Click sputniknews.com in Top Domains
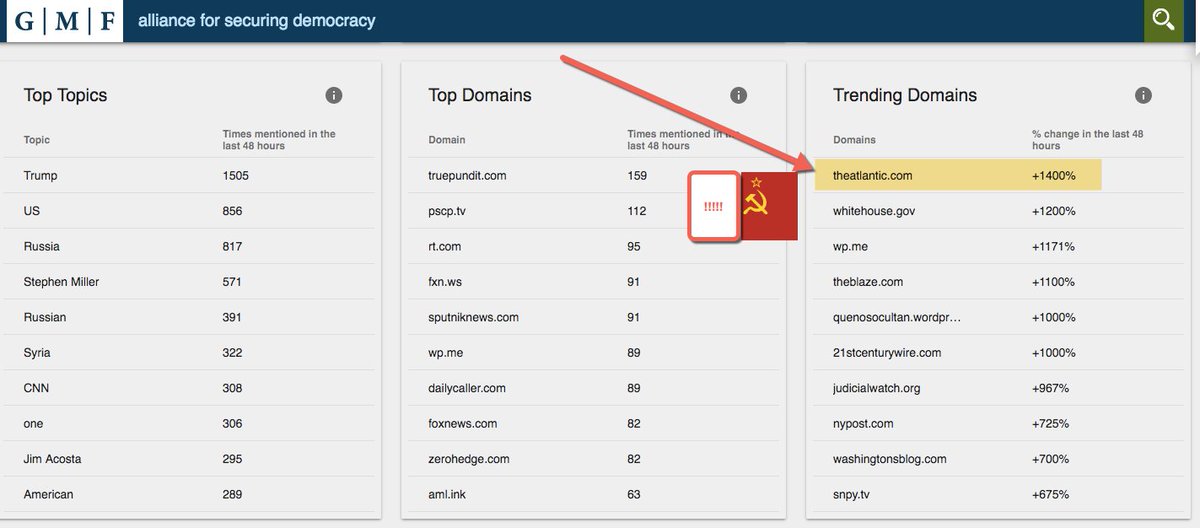 click(473, 317)
